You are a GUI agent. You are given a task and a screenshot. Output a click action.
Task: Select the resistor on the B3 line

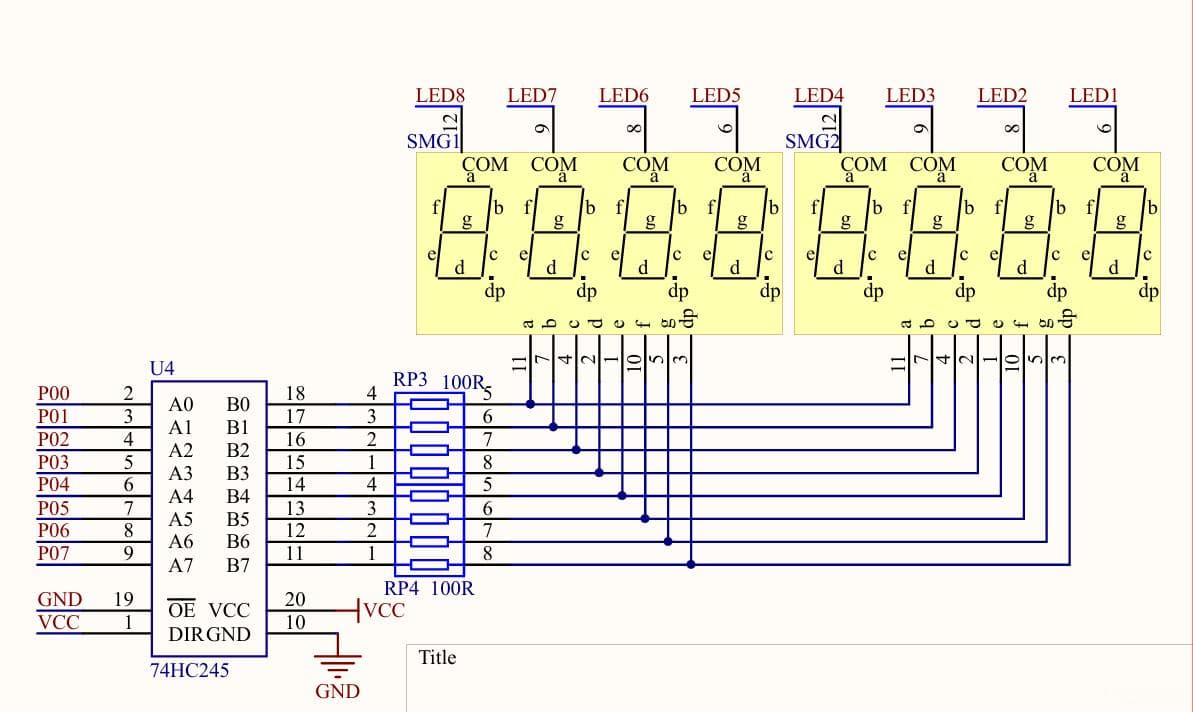pyautogui.click(x=429, y=473)
